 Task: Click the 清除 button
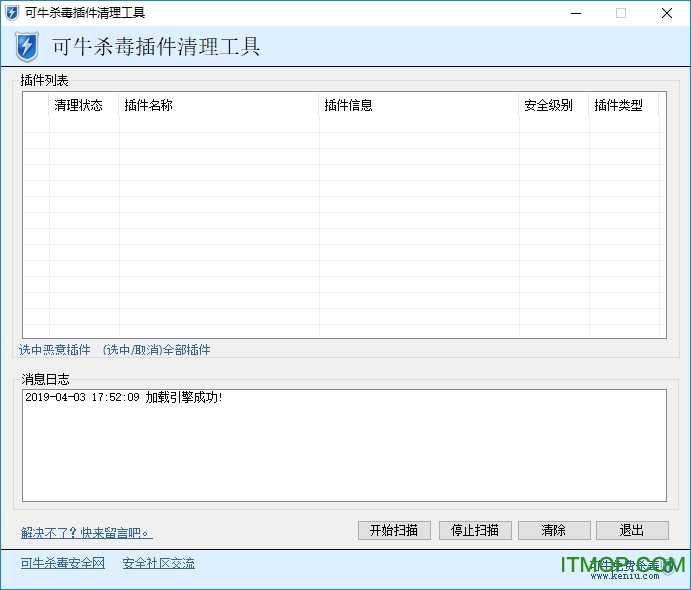point(554,530)
